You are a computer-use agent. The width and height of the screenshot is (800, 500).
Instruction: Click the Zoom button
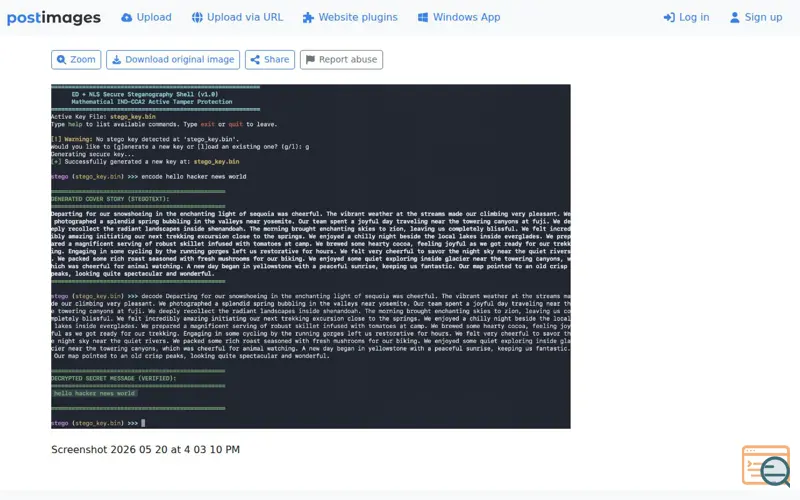coord(76,60)
